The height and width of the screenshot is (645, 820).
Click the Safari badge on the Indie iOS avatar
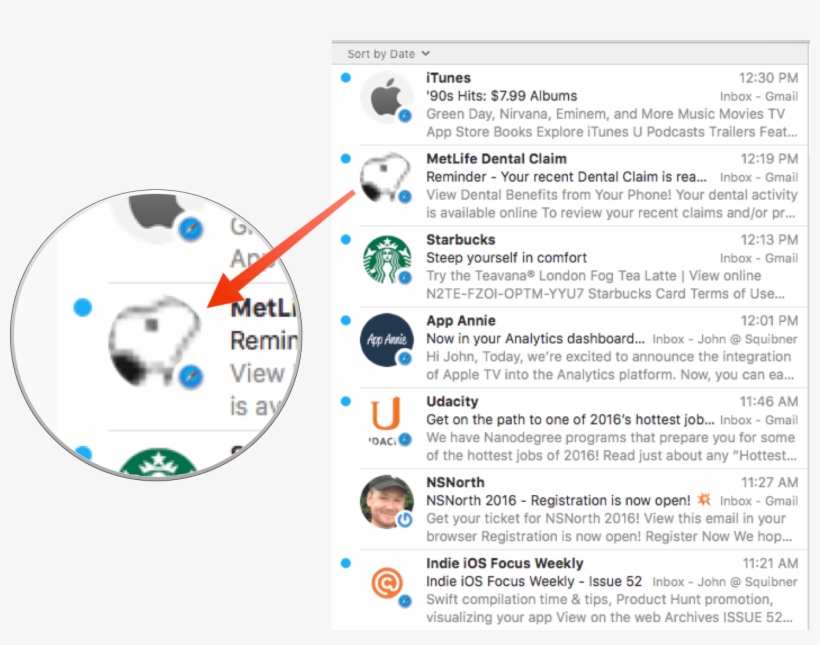405,601
